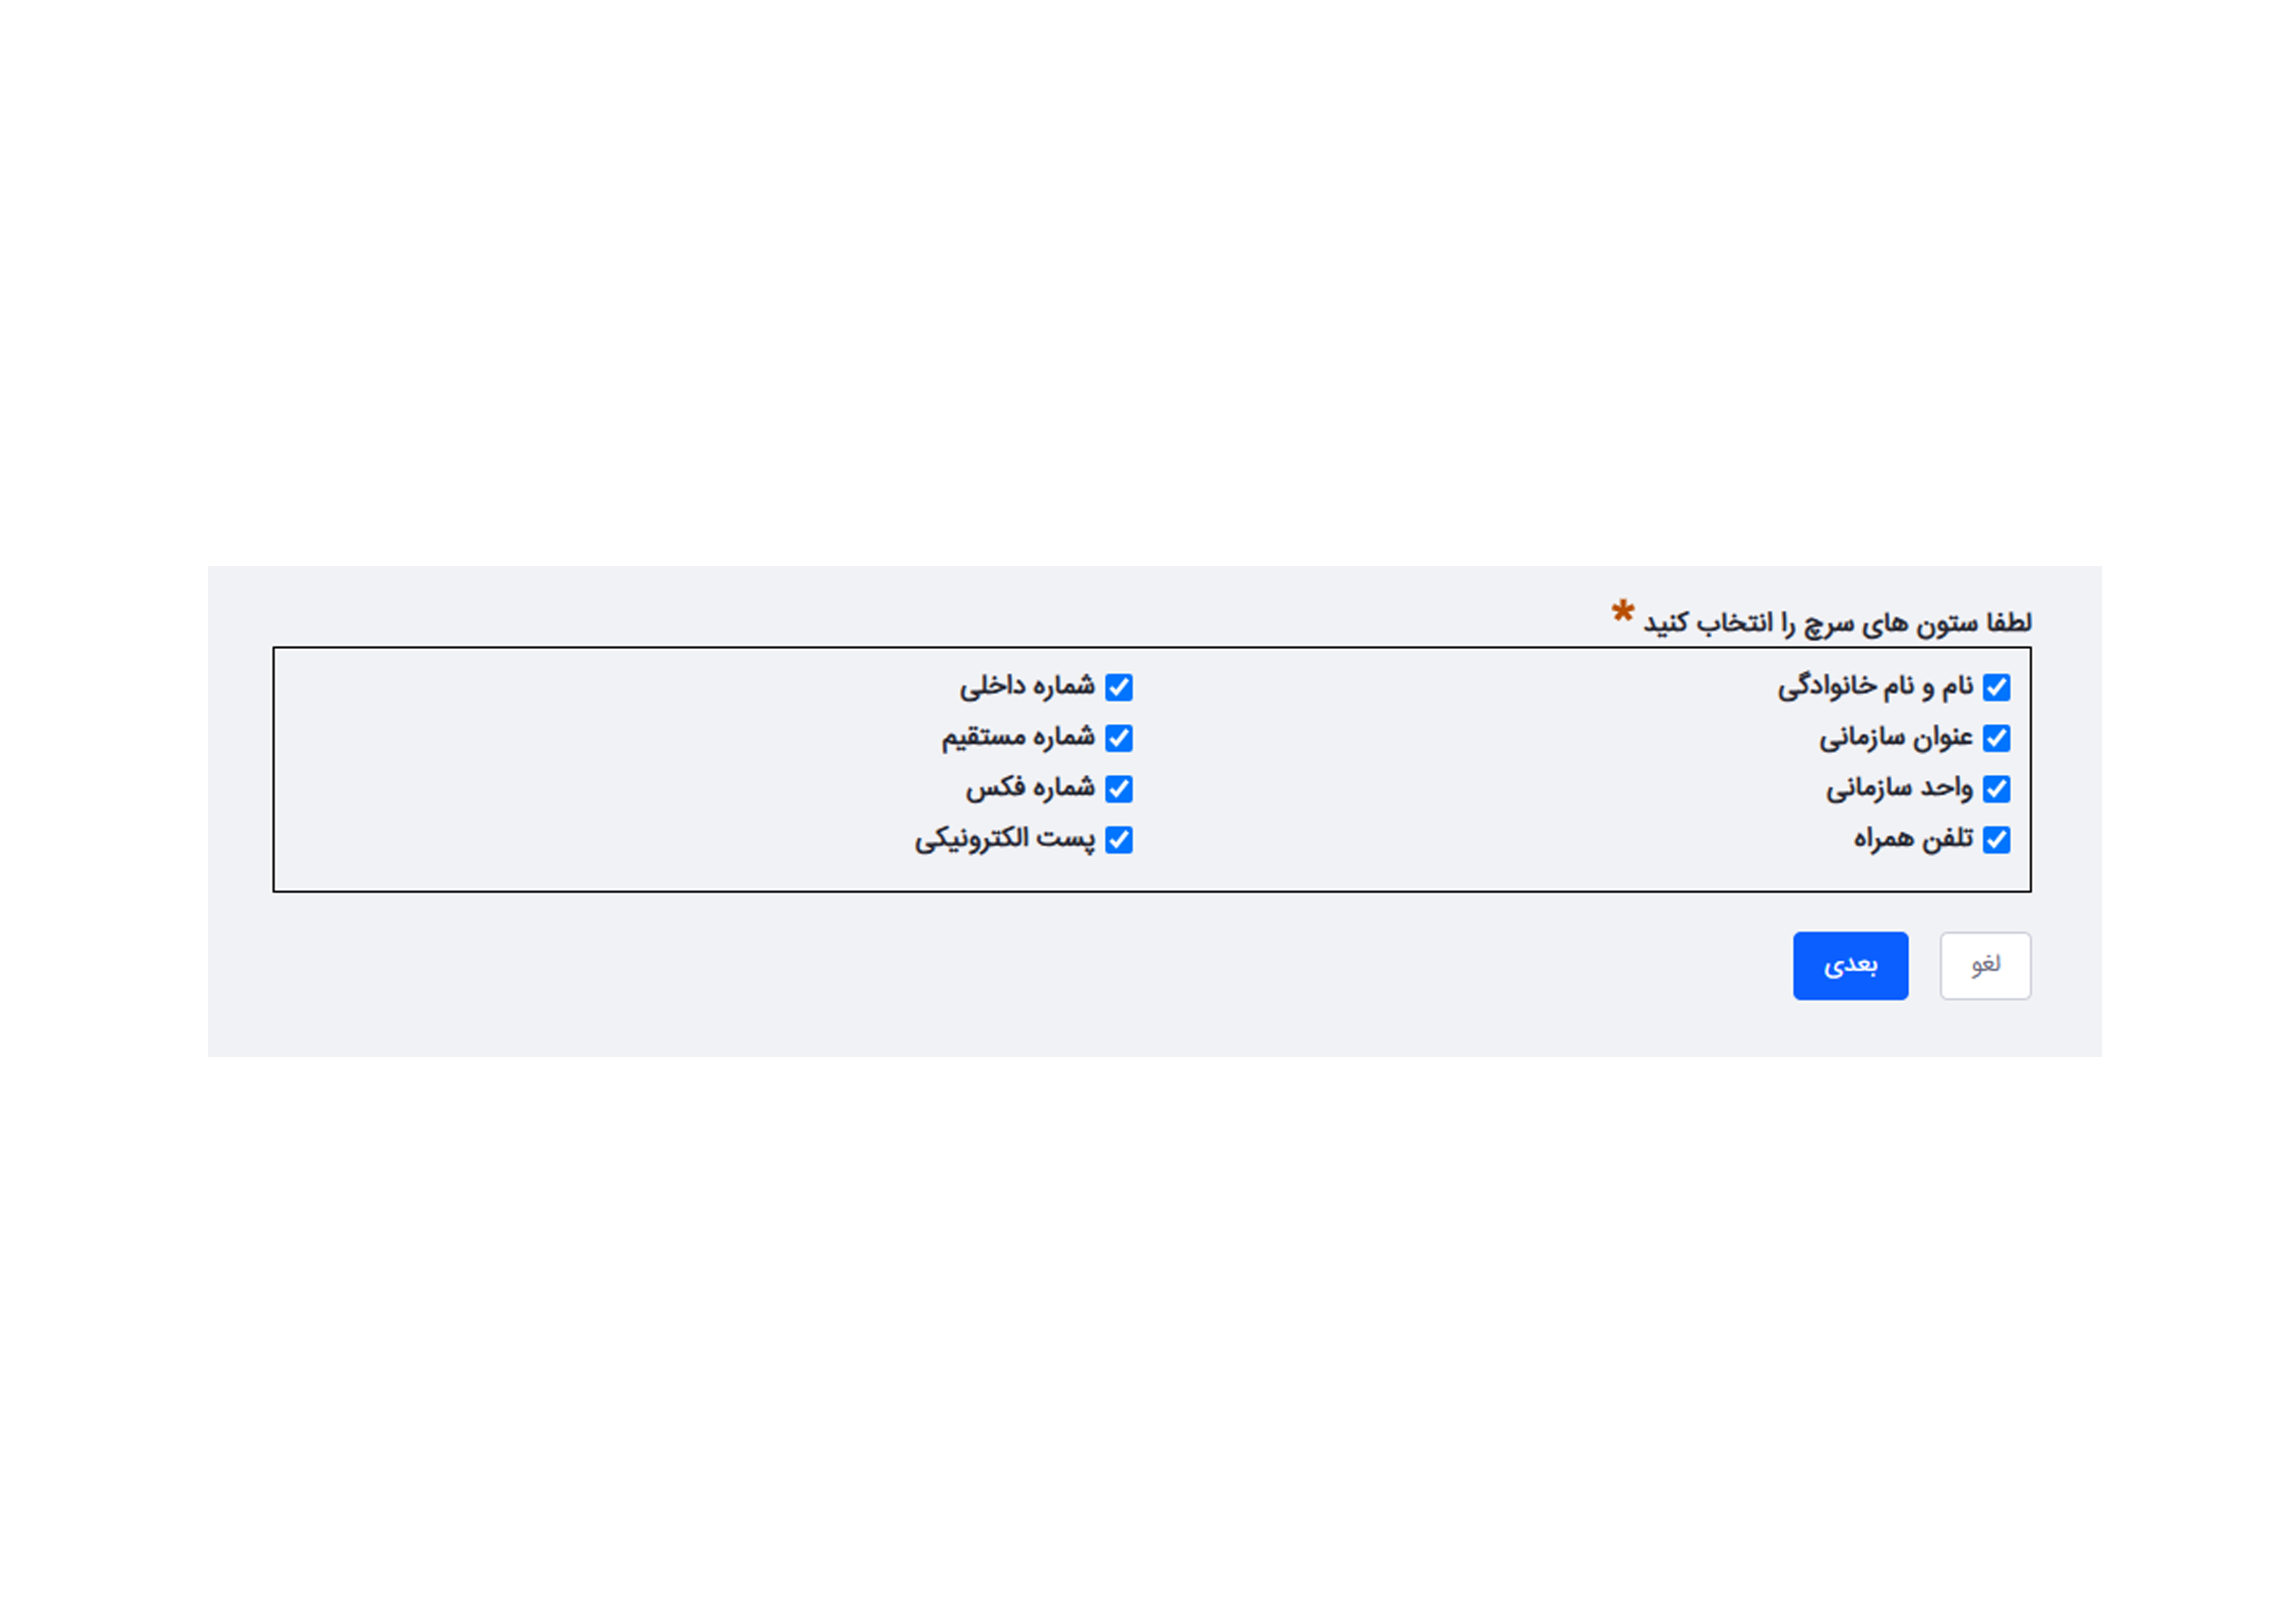Select the 'شماره مستقیم' label text
This screenshot has height=1623, width=2296.
(x=1018, y=738)
